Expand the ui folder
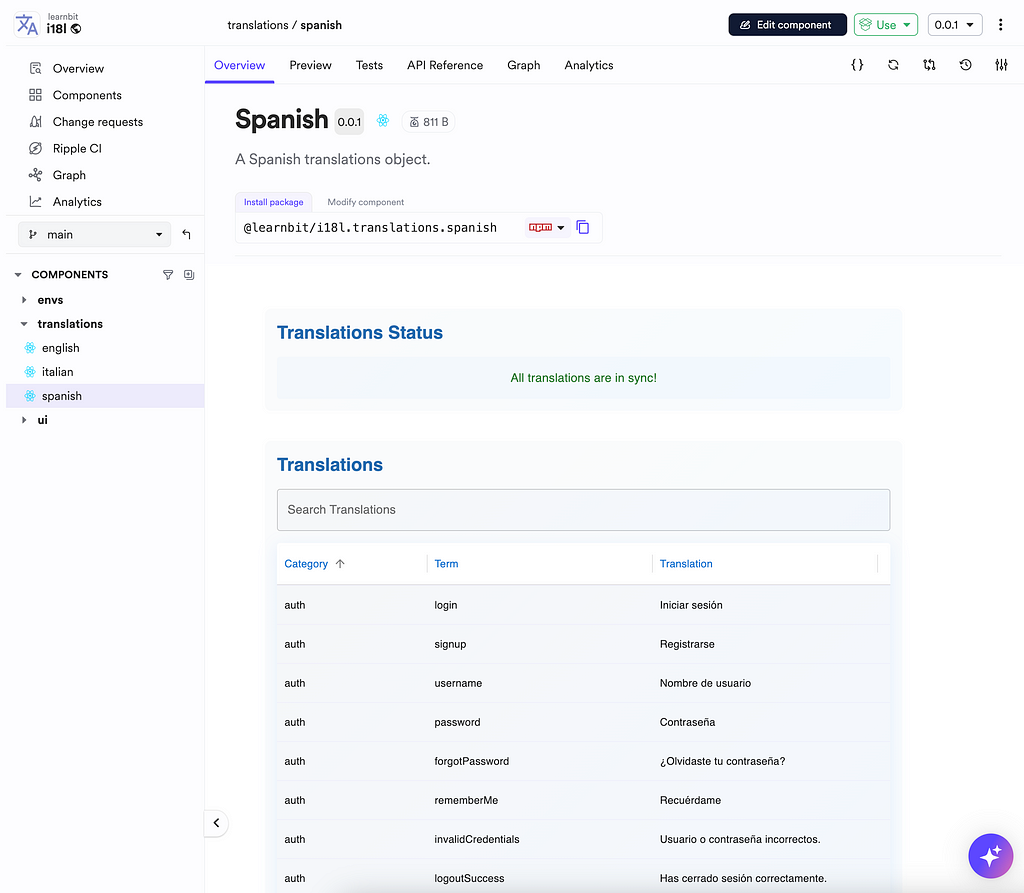Screen dimensions: 1024x893 pos(24,420)
